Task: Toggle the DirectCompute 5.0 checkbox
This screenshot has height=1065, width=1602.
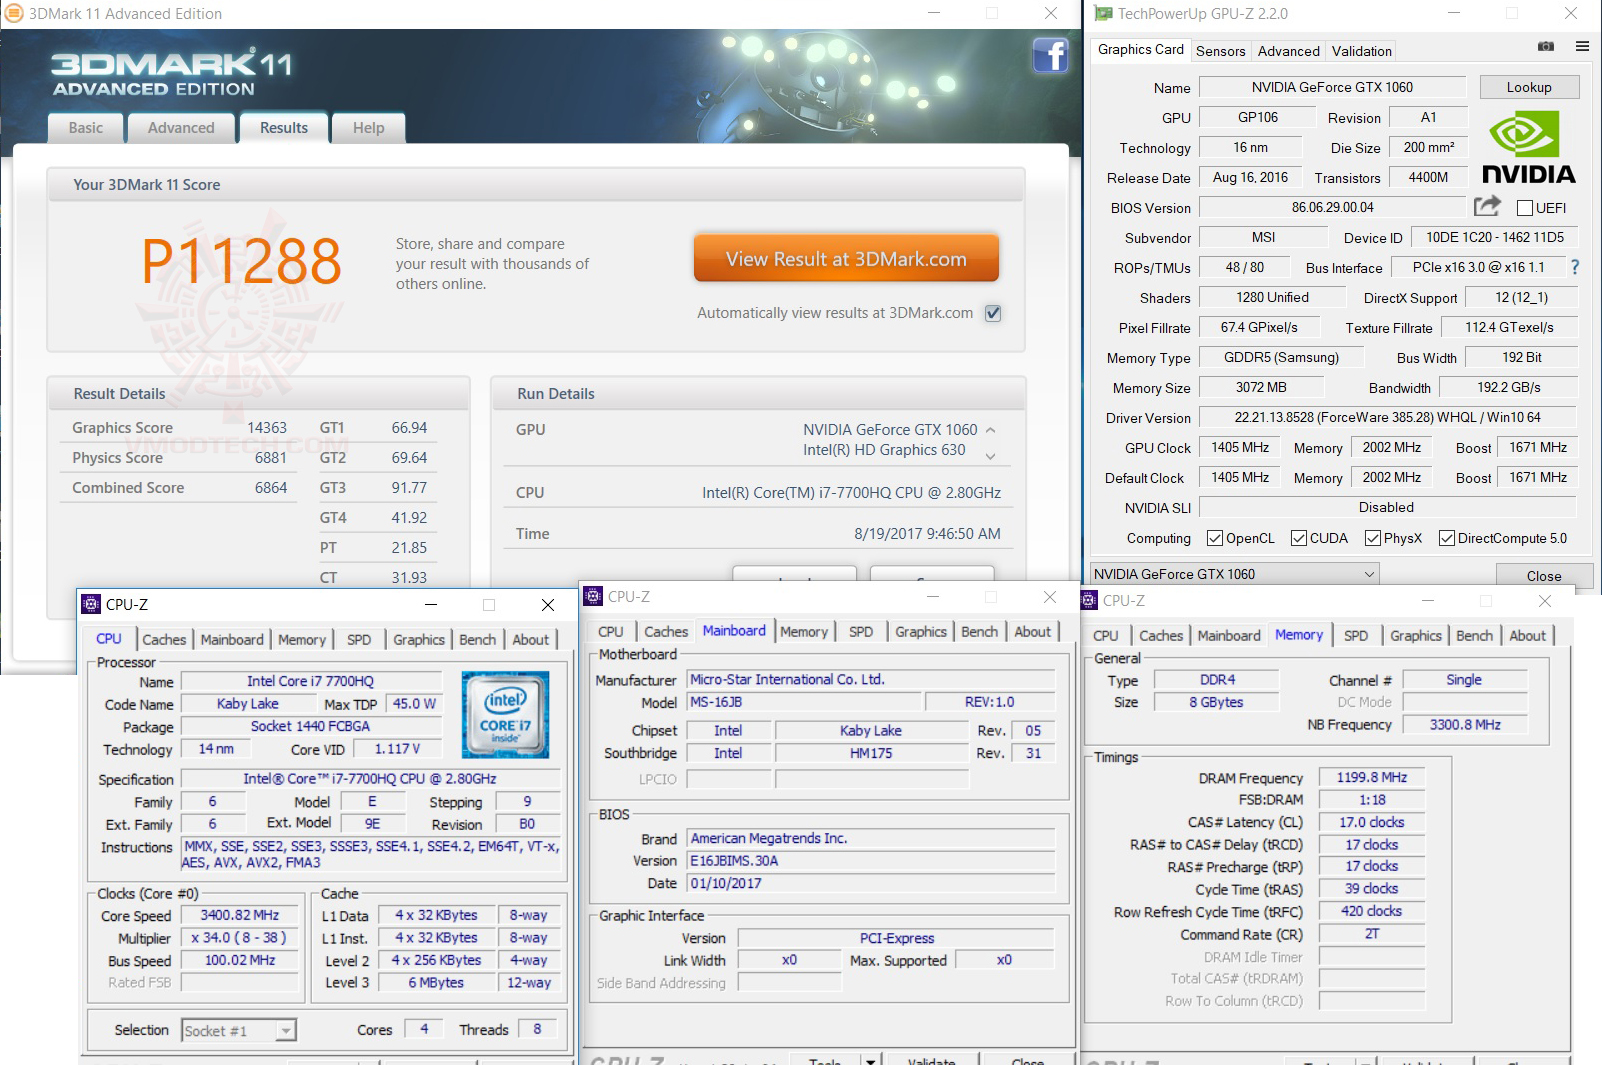Action: 1447,538
